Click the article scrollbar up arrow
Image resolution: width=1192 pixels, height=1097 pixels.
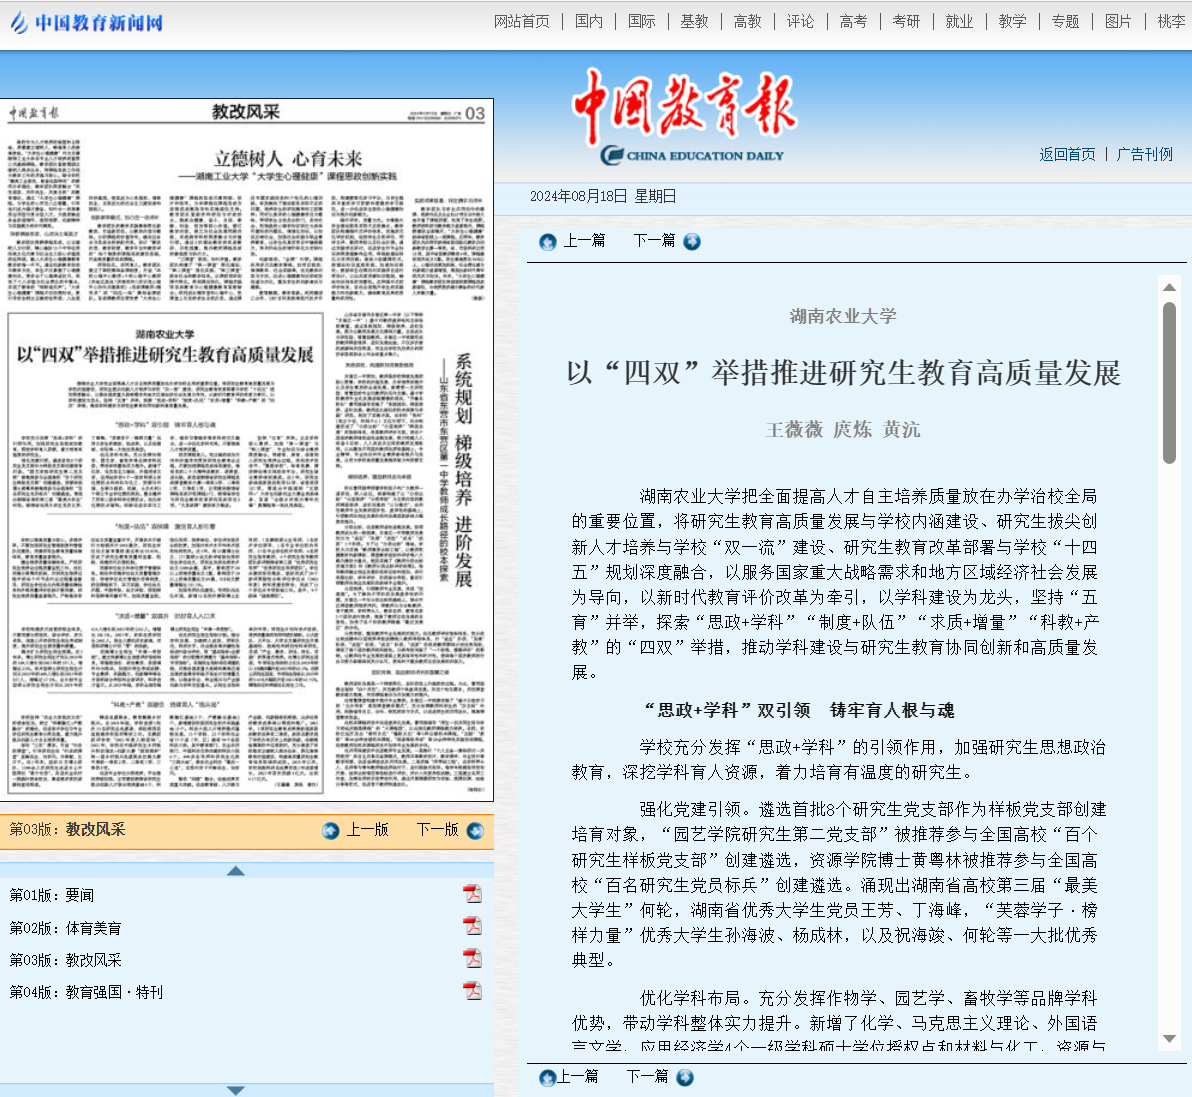1169,287
